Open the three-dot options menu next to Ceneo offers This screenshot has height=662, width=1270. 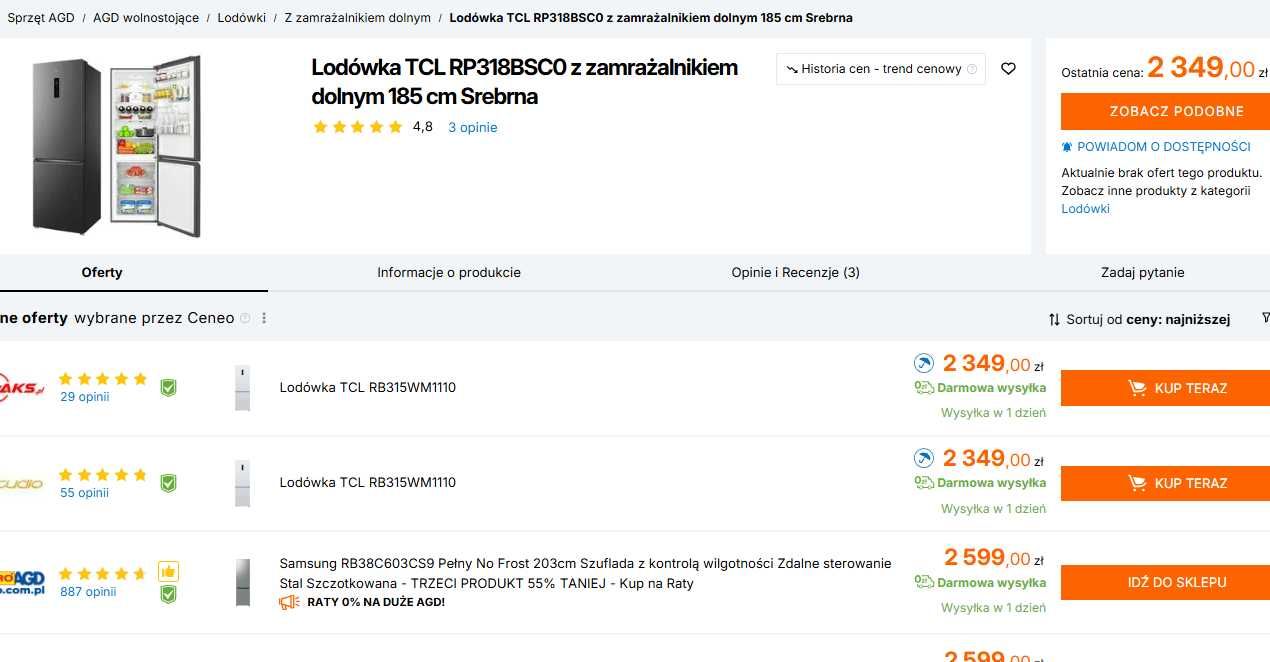[264, 318]
